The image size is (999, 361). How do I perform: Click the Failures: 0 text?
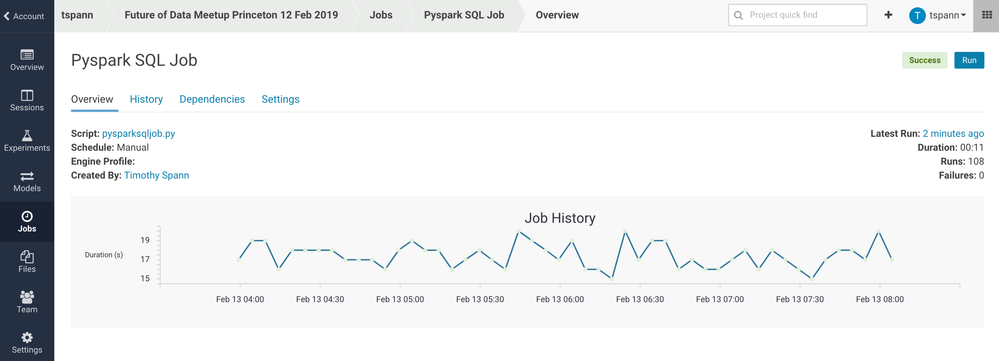point(961,175)
